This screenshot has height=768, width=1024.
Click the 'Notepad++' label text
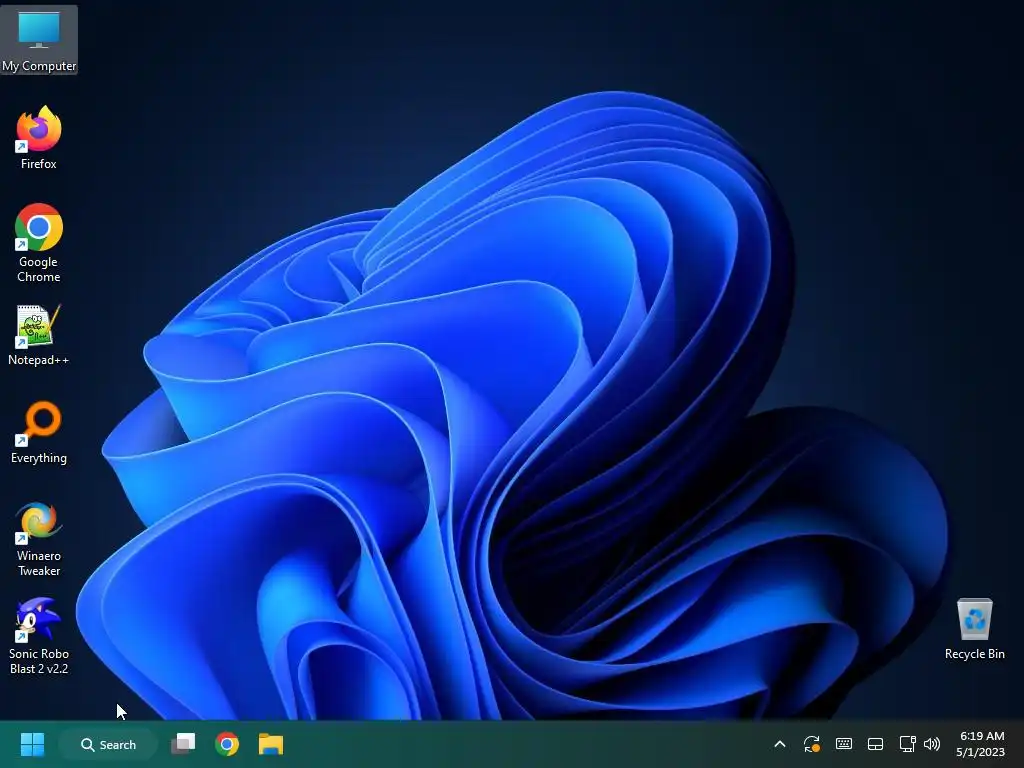pos(39,360)
